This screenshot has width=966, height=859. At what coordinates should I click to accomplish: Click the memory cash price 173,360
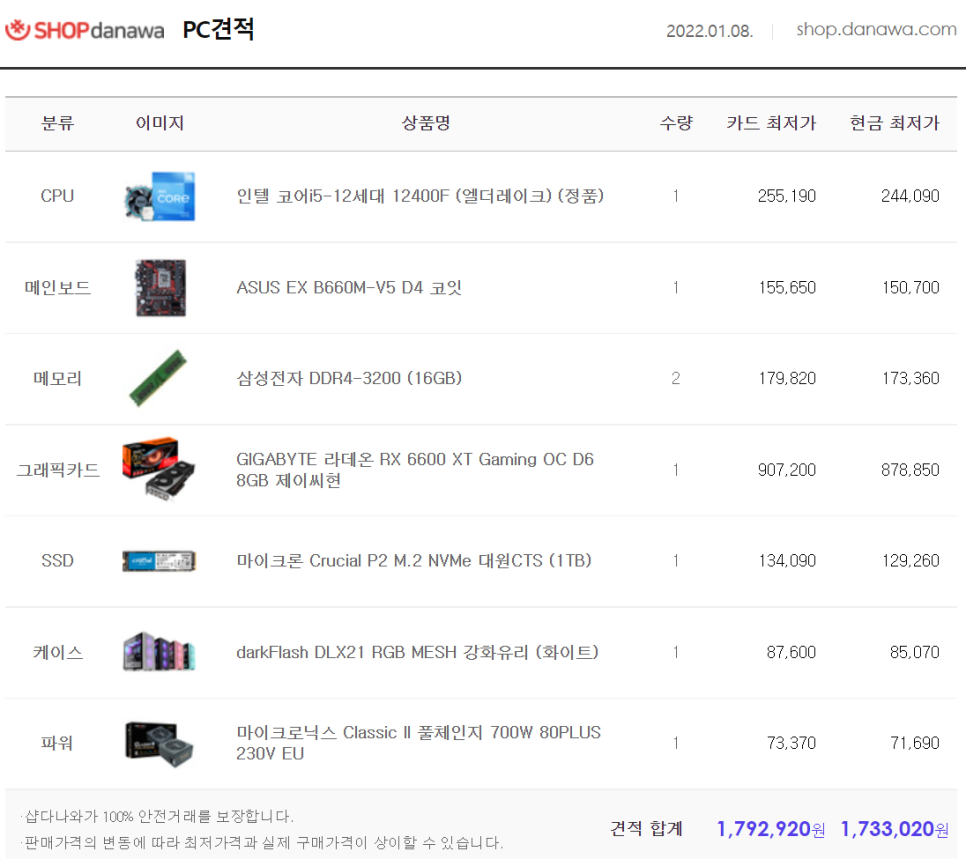click(911, 378)
